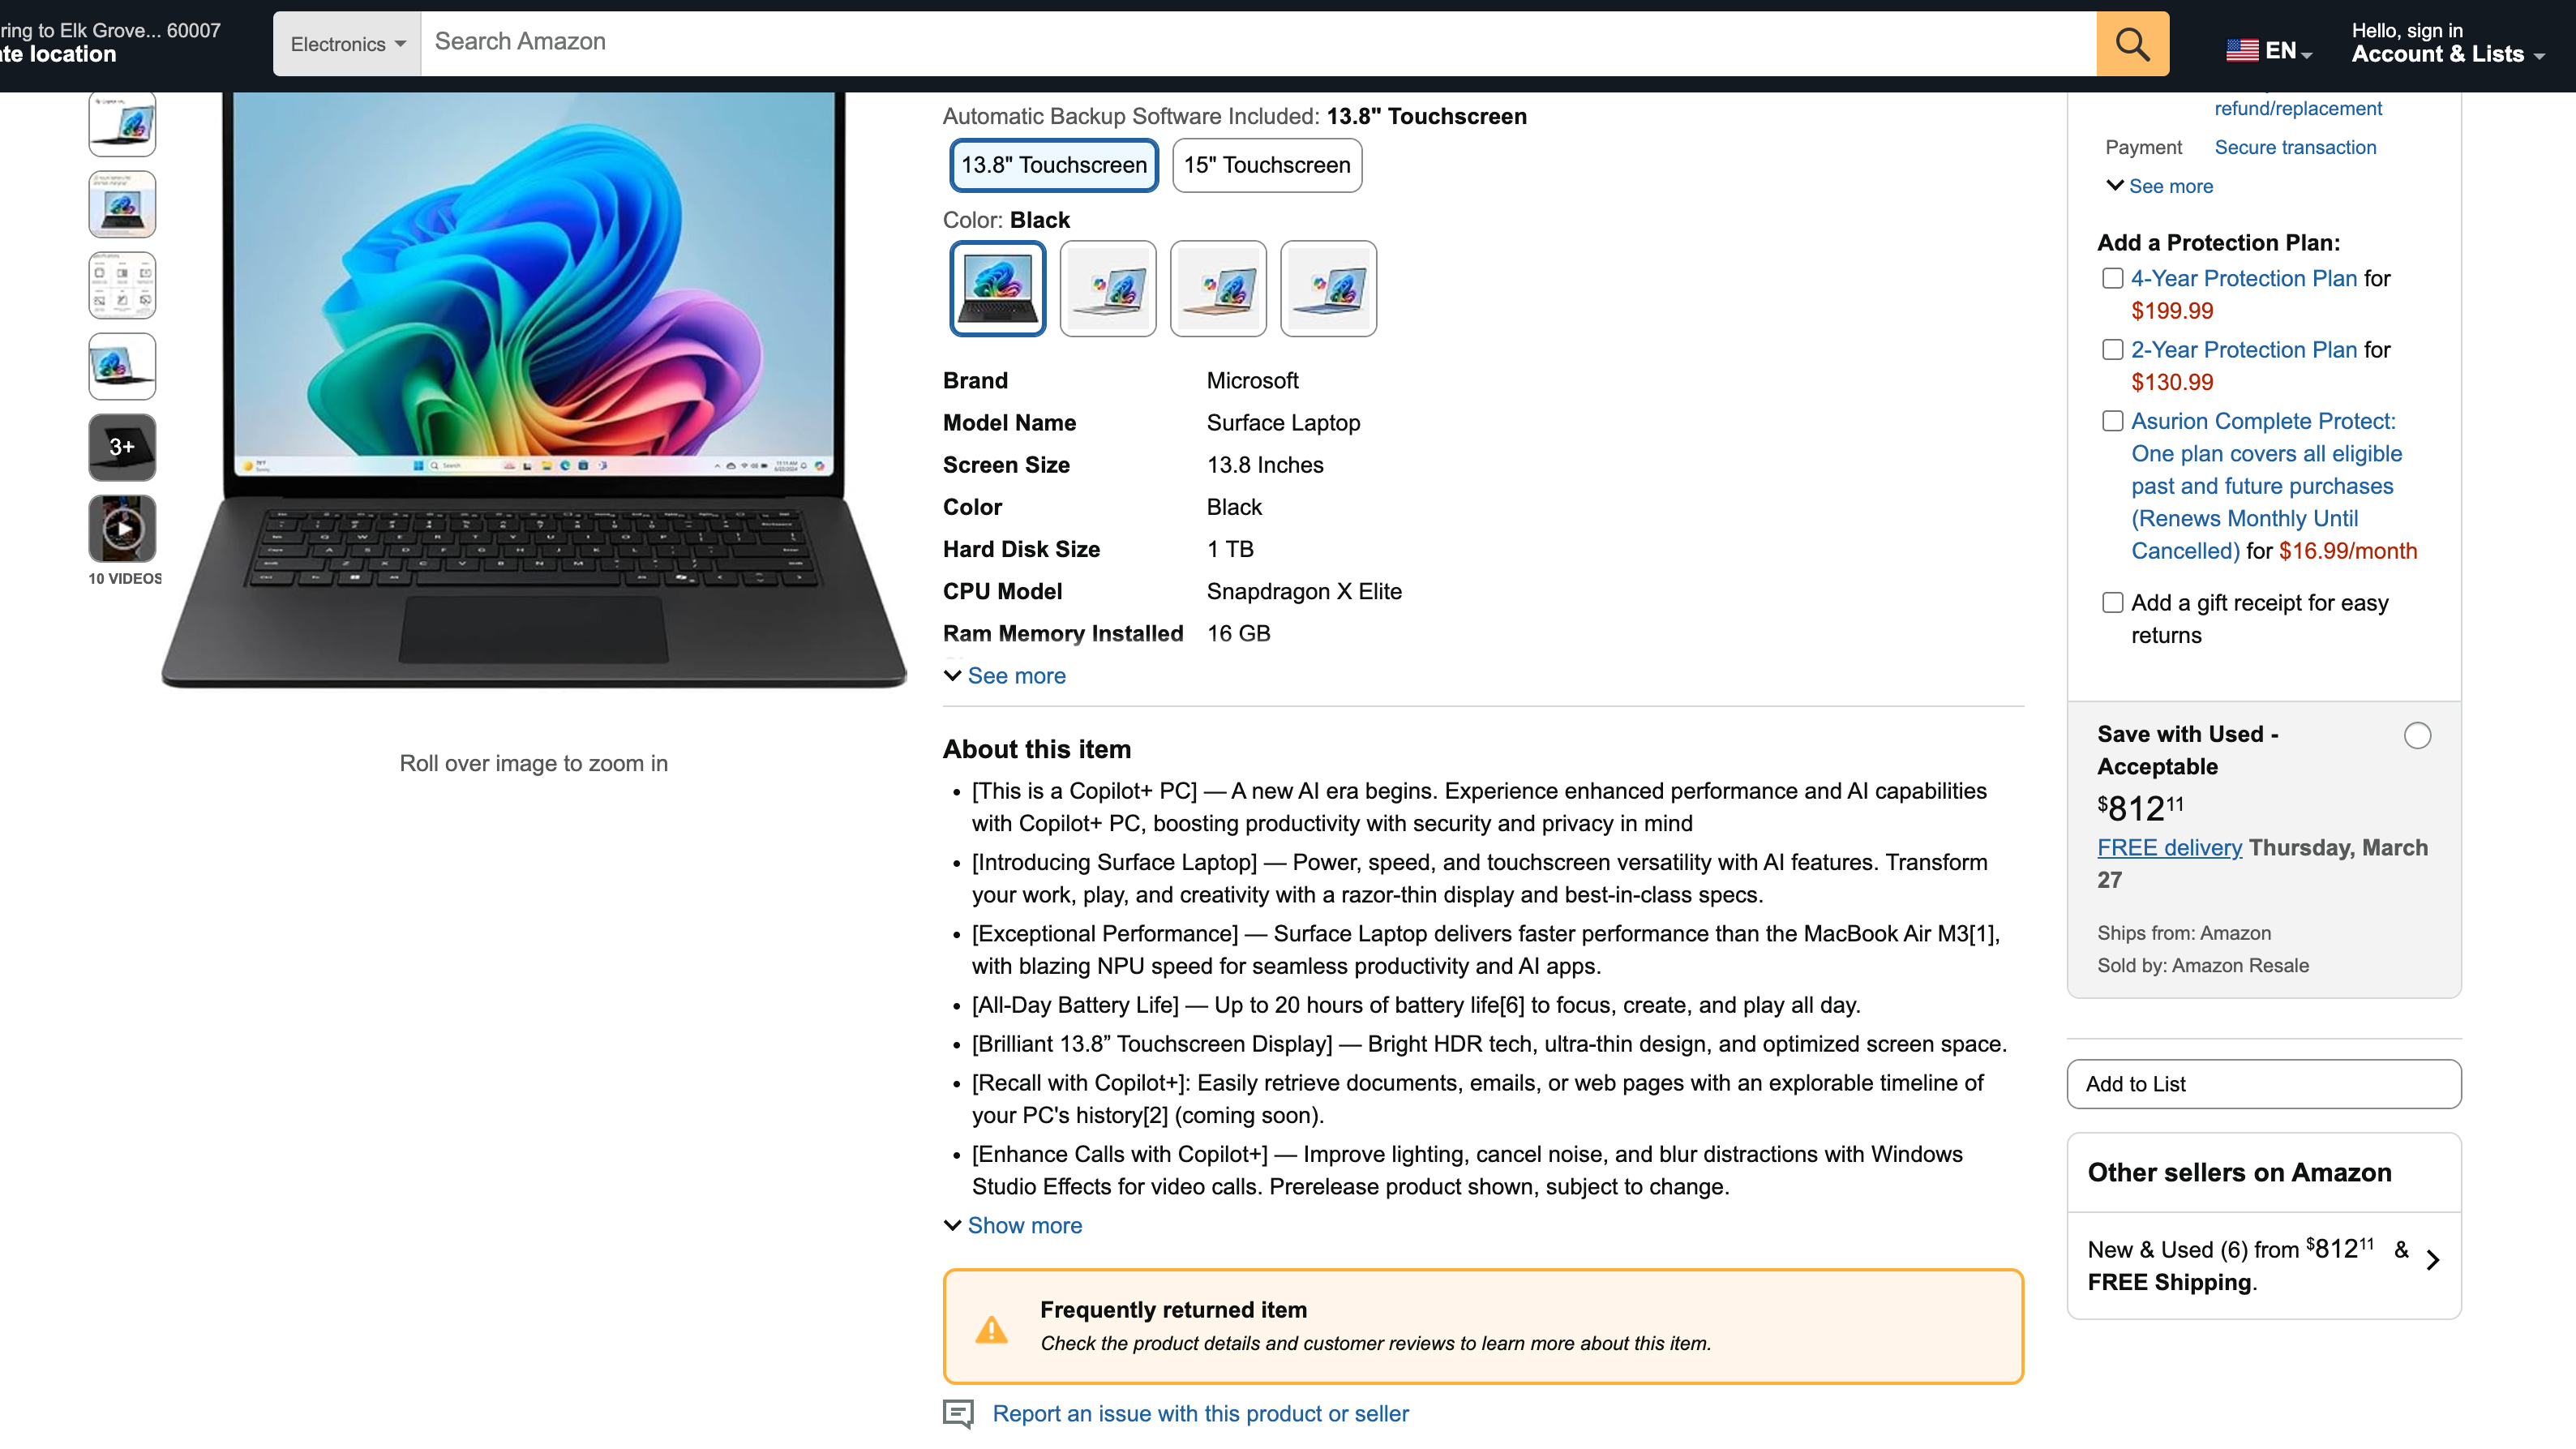Select the 13.8" Touchscreen size option
The image size is (2576, 1449).
[1054, 165]
